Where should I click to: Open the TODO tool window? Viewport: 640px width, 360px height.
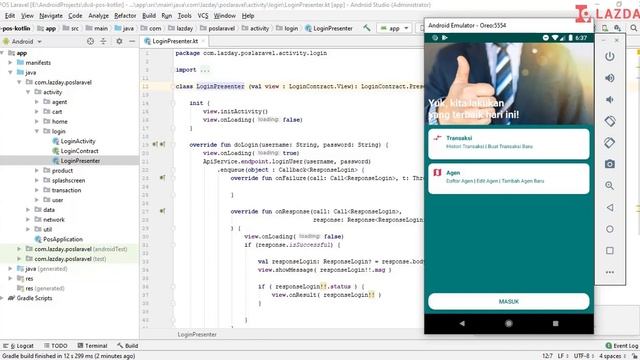[x=56, y=346]
